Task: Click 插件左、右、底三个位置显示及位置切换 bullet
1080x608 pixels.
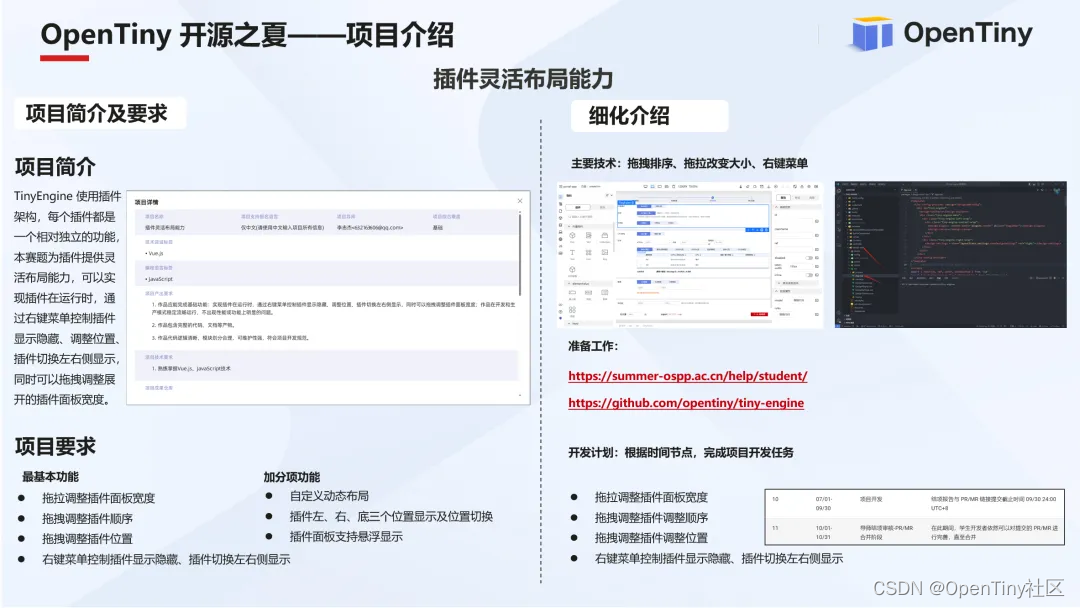Action: point(391,516)
